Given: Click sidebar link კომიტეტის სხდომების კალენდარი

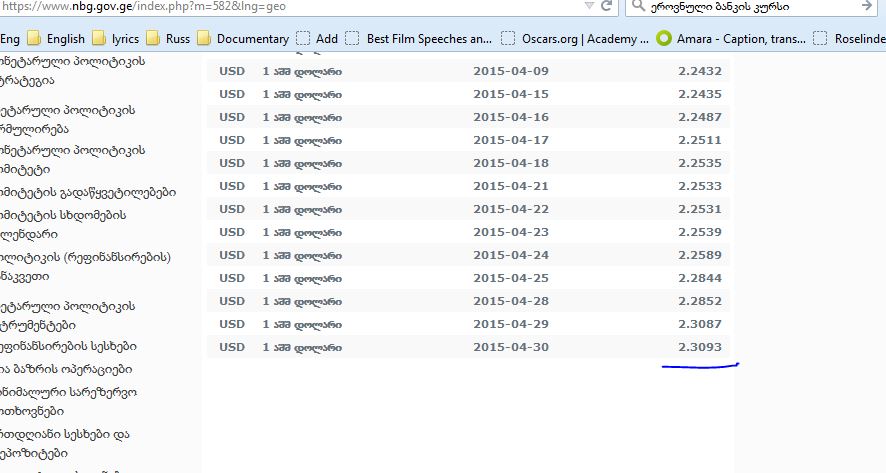Looking at the screenshot, I should (x=63, y=224).
